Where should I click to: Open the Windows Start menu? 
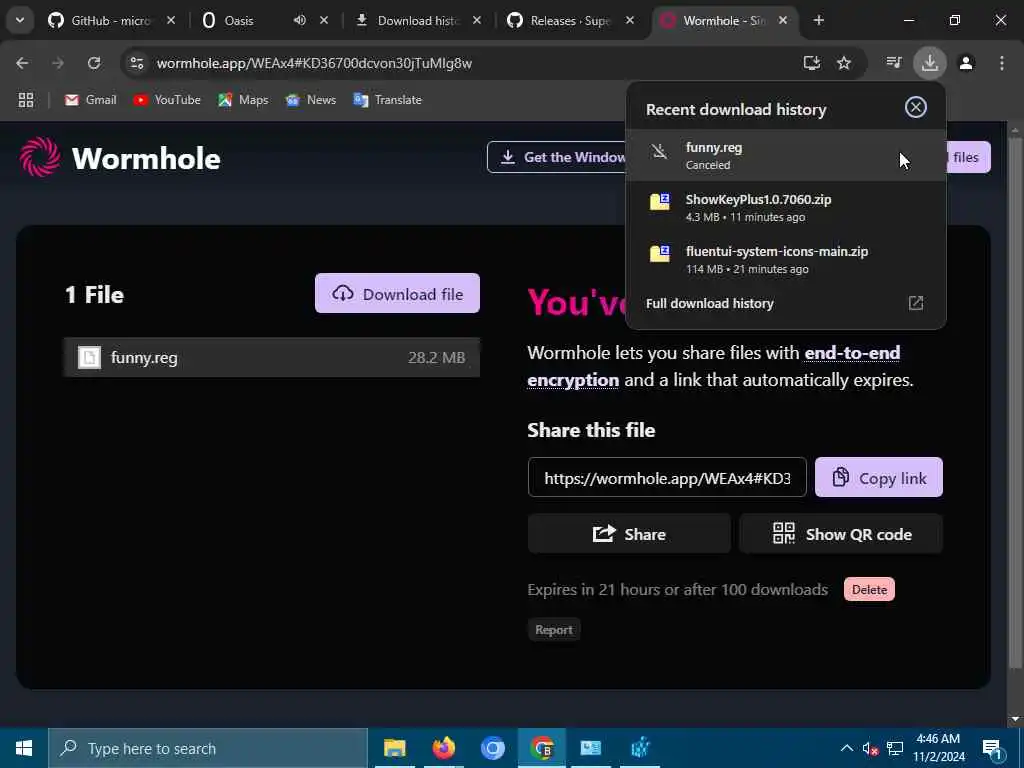coord(24,748)
